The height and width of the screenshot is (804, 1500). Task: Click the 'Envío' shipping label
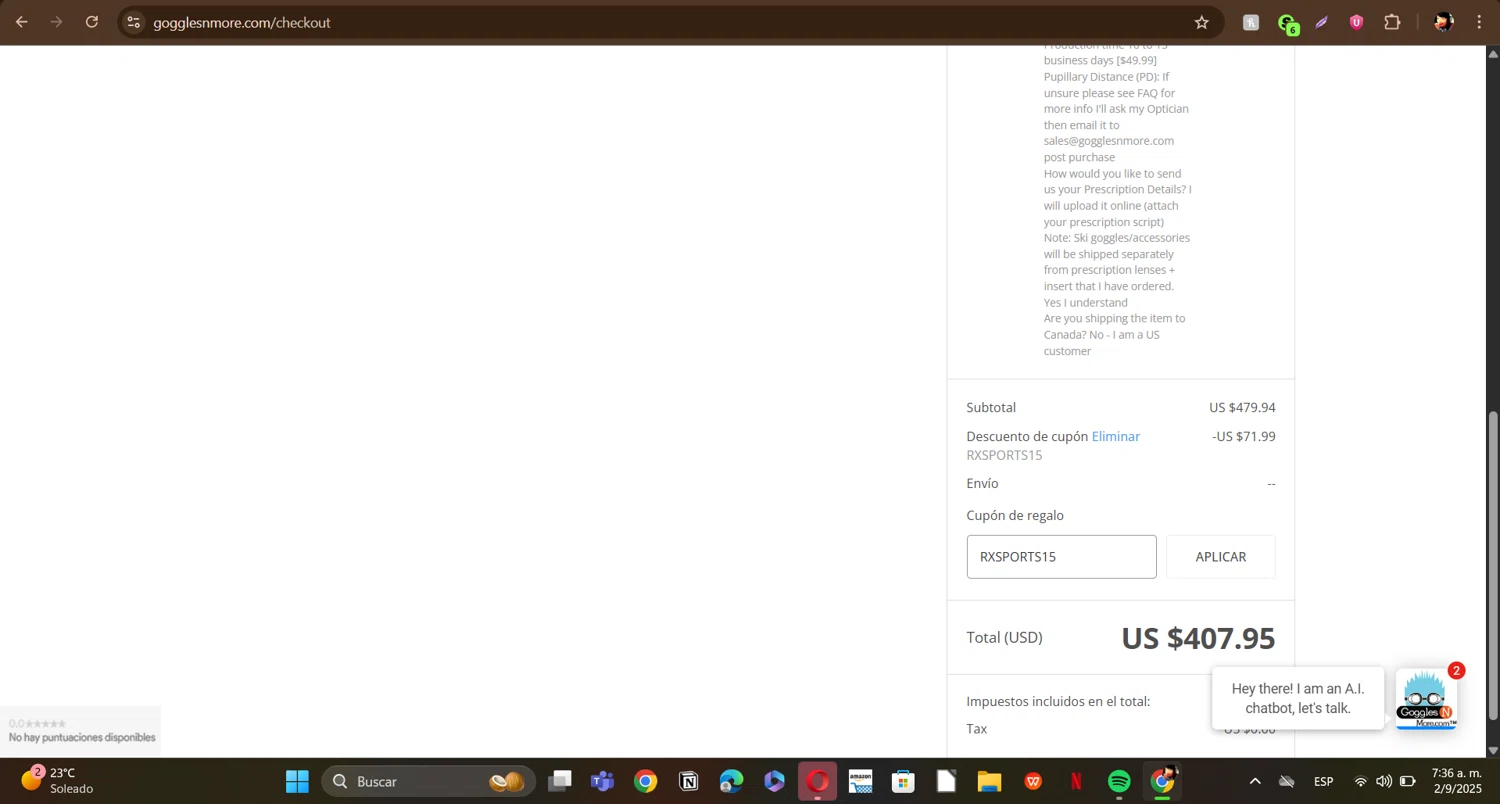click(x=982, y=484)
